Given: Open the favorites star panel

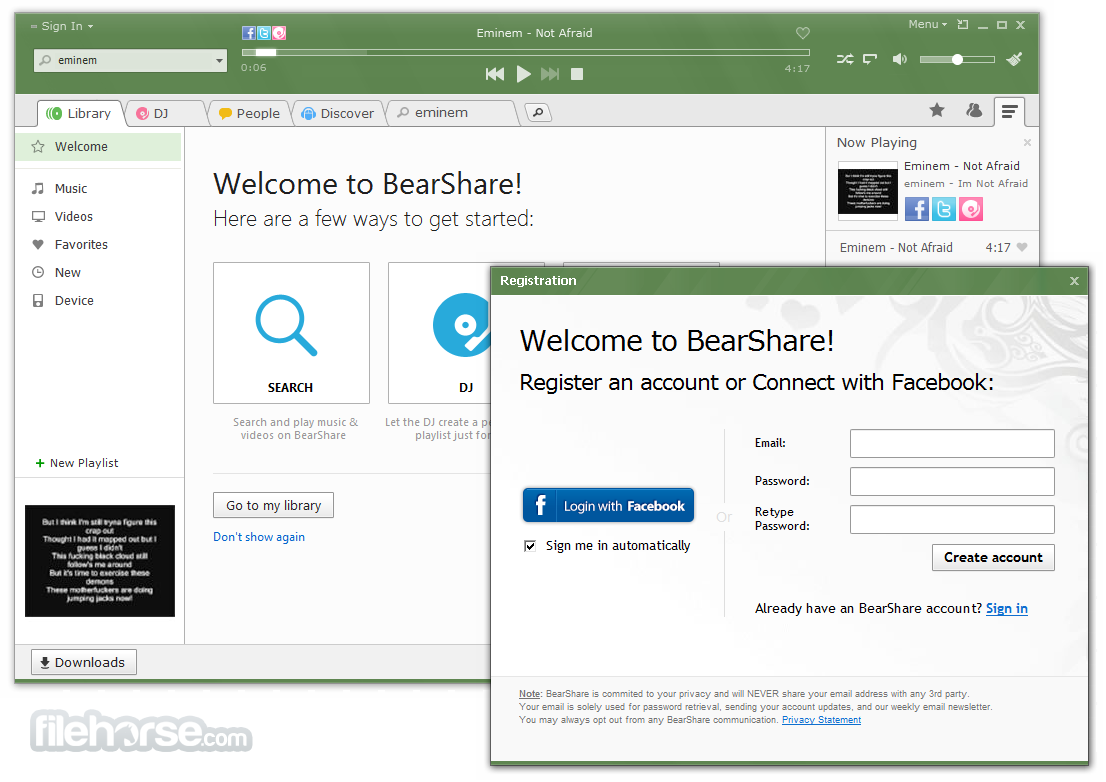Looking at the screenshot, I should 936,111.
